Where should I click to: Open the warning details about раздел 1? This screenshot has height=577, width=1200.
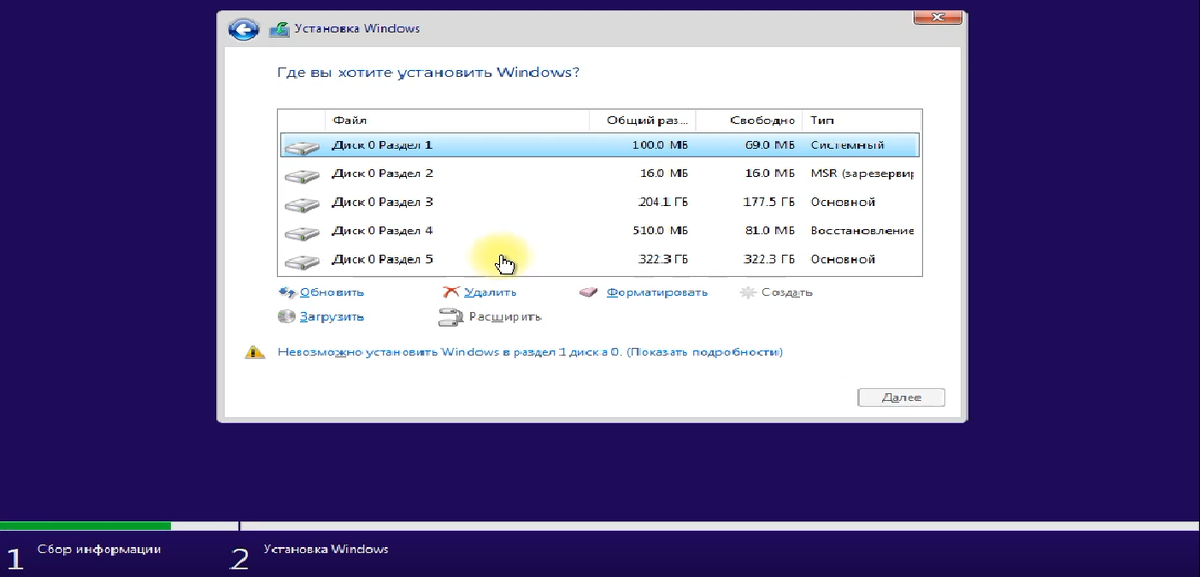coord(530,353)
